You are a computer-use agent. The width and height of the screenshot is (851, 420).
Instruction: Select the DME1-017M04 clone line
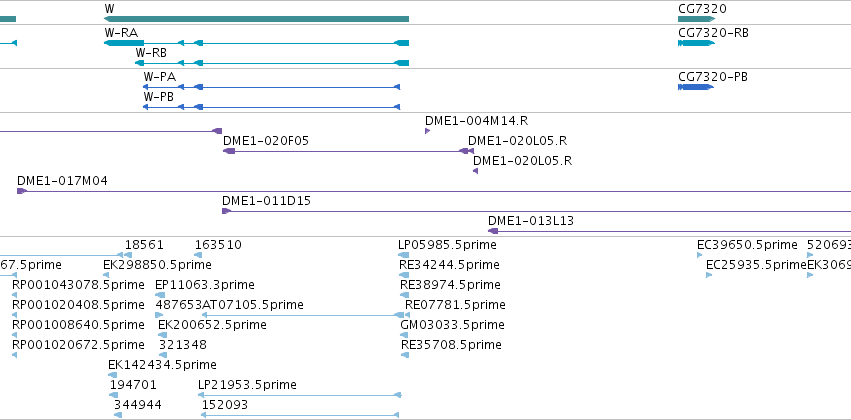[x=434, y=191]
